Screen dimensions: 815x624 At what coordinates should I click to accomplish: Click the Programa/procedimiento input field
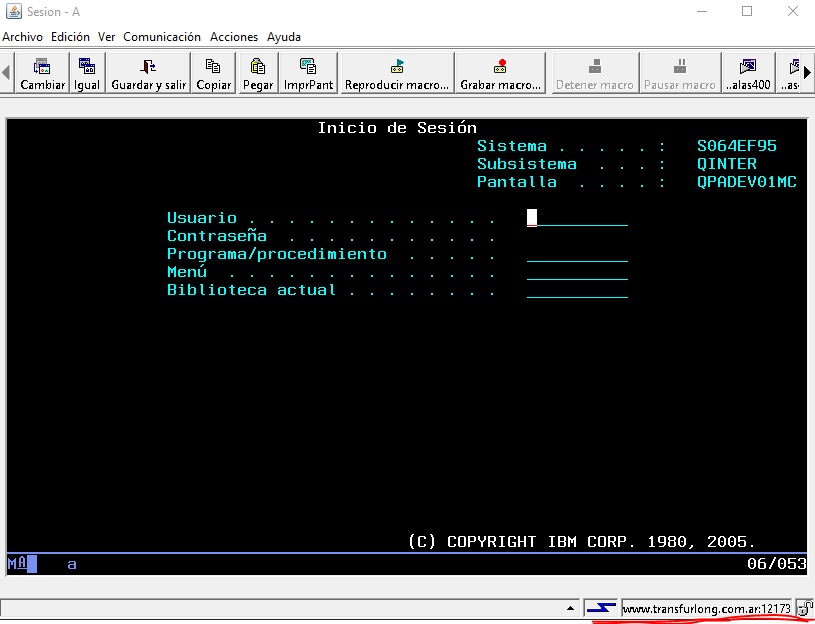(577, 254)
